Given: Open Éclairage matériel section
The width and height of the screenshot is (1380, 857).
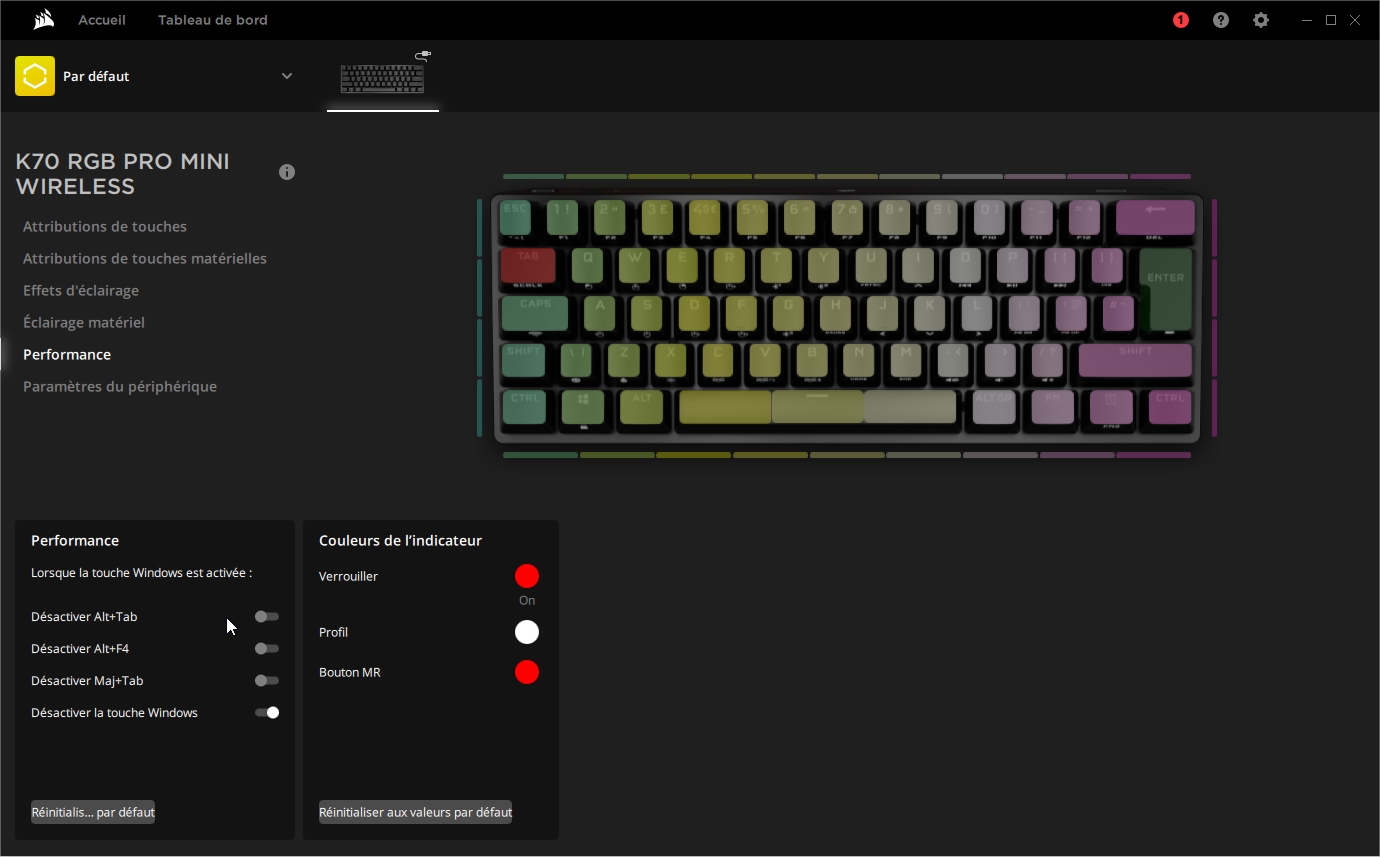Looking at the screenshot, I should pos(84,322).
